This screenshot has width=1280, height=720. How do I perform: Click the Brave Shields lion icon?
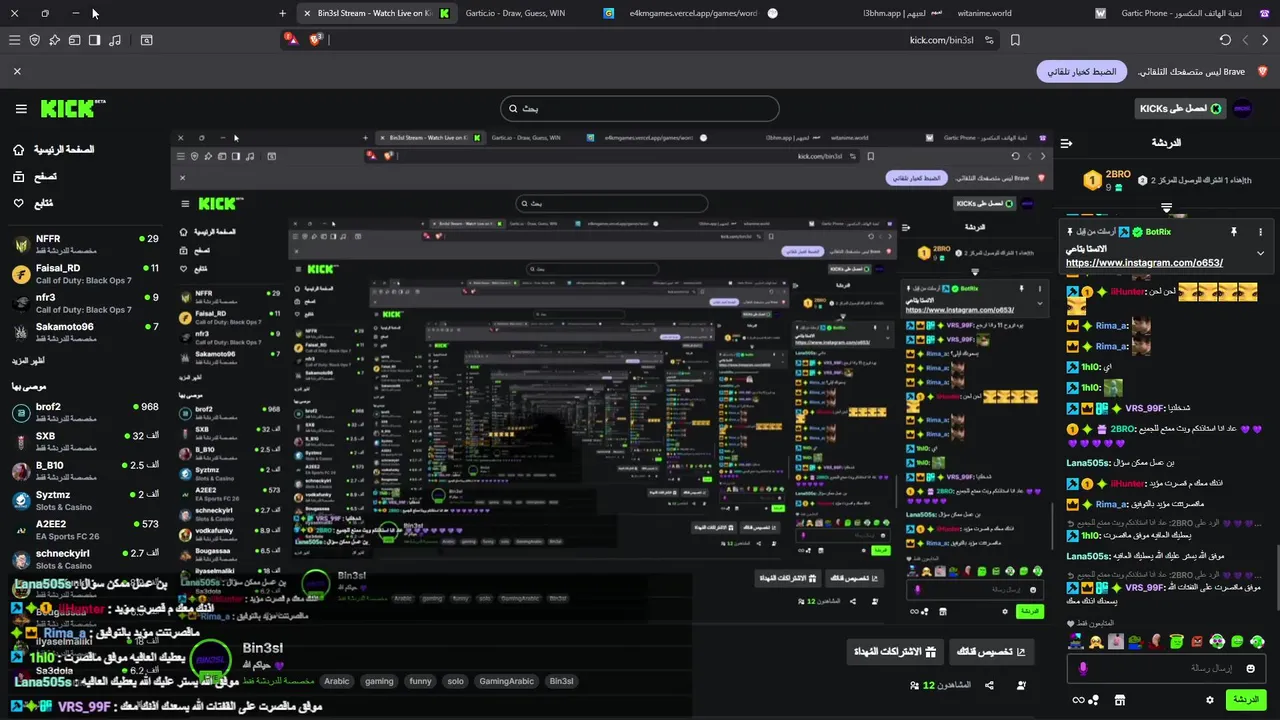[316, 40]
